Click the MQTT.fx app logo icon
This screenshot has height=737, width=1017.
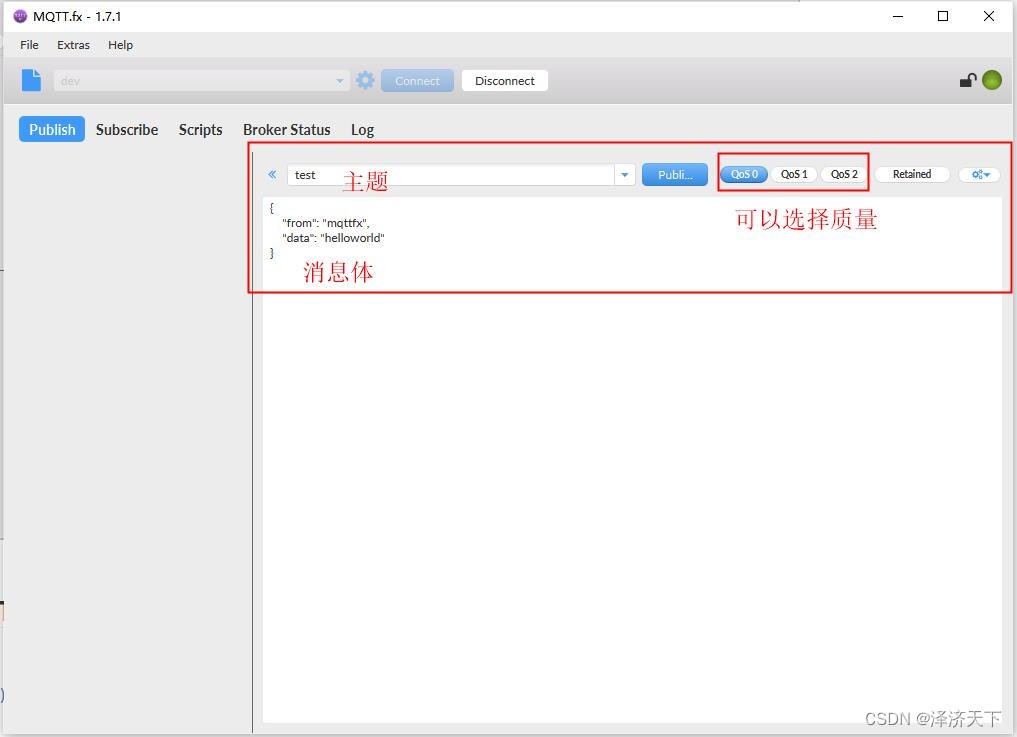click(x=20, y=16)
